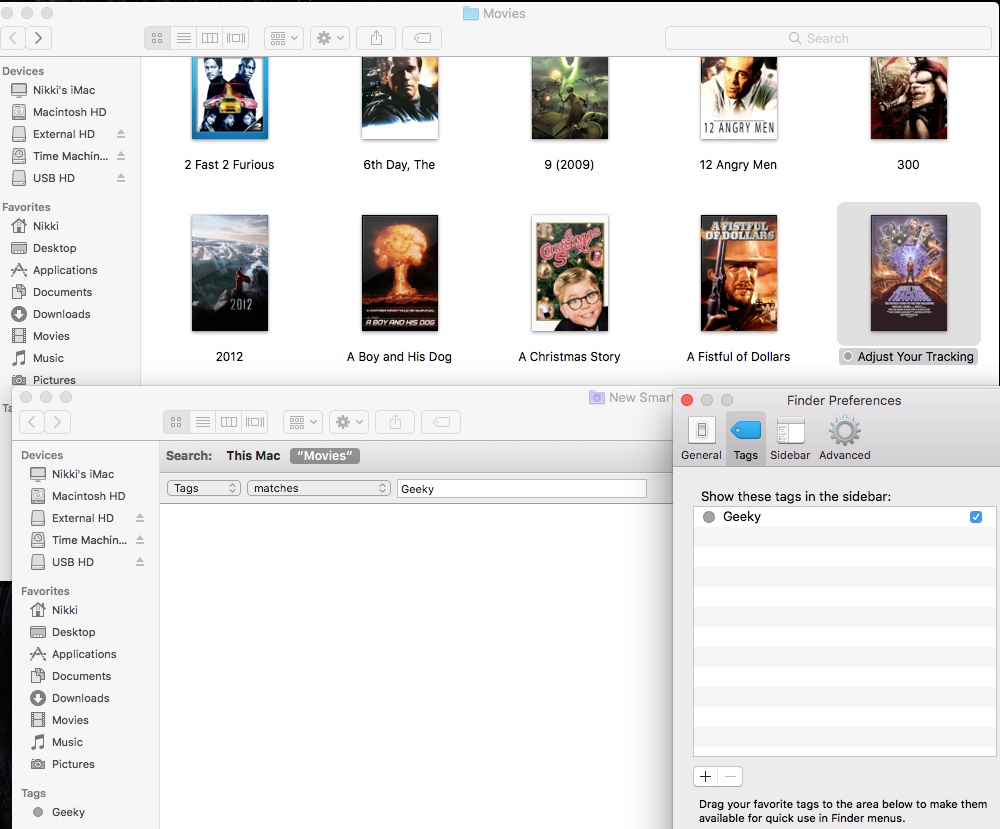Switch Movies window to cover flow view

tap(236, 38)
